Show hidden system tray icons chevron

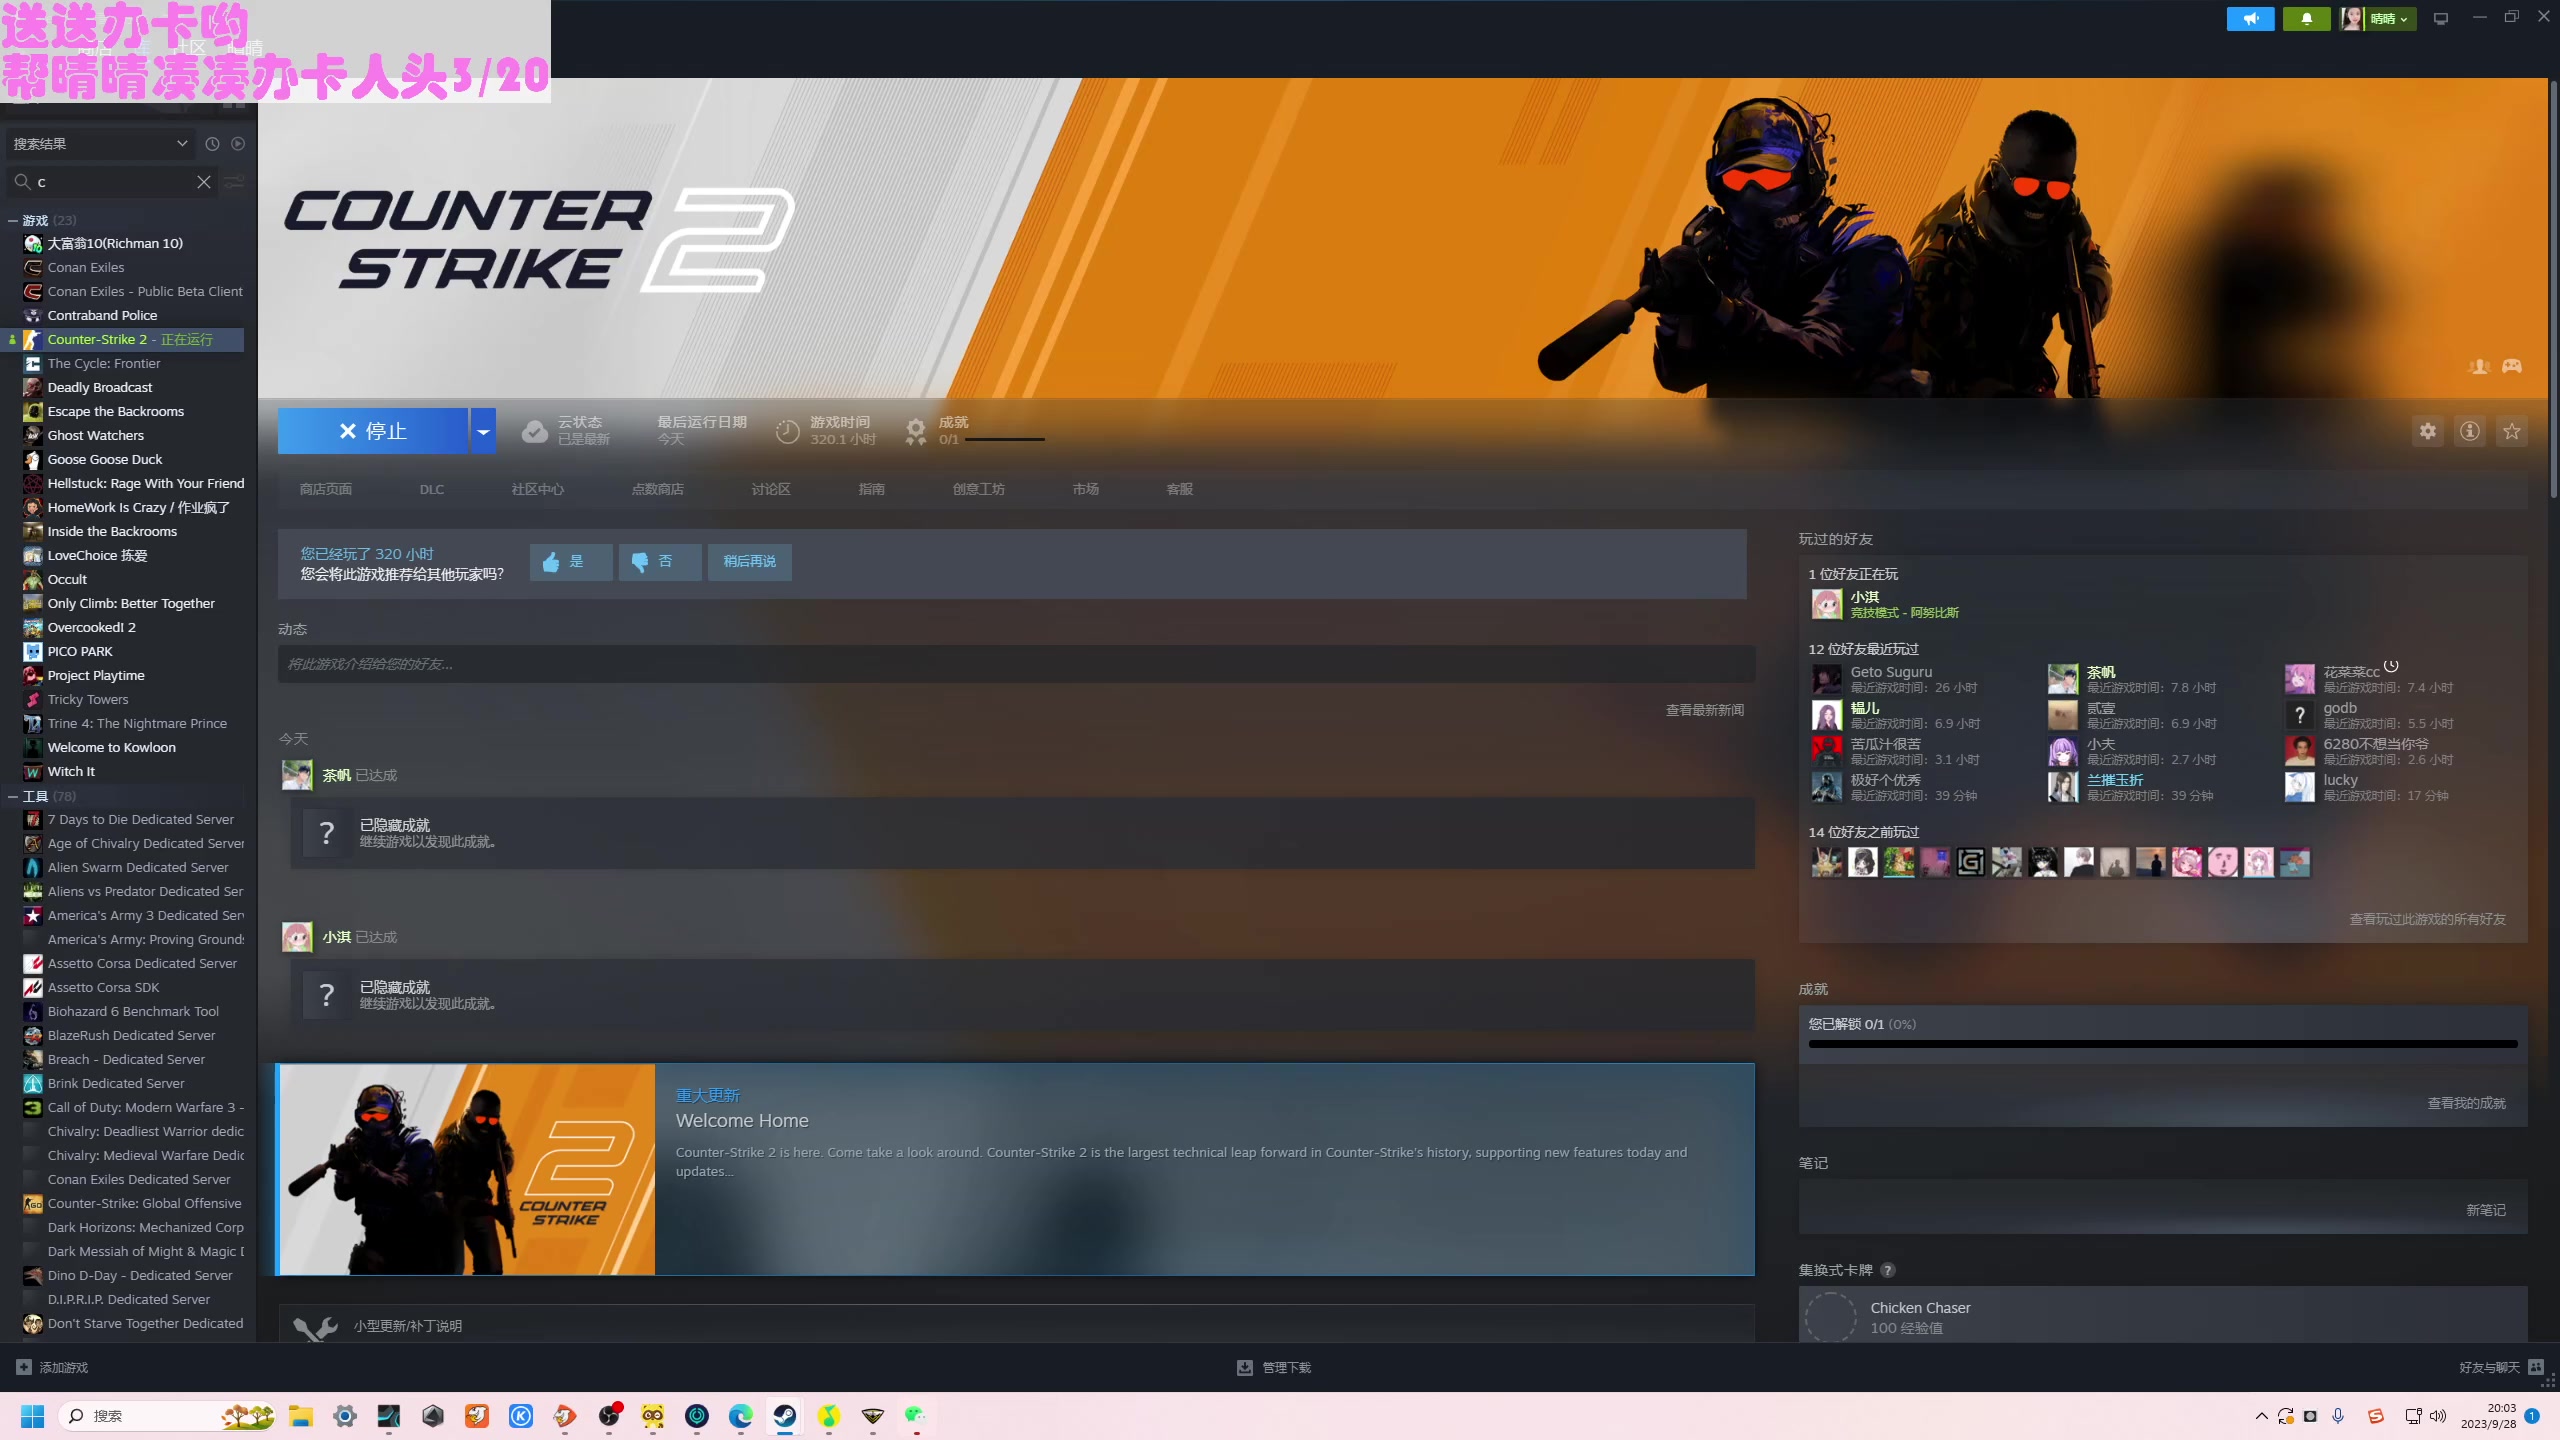point(2262,1416)
